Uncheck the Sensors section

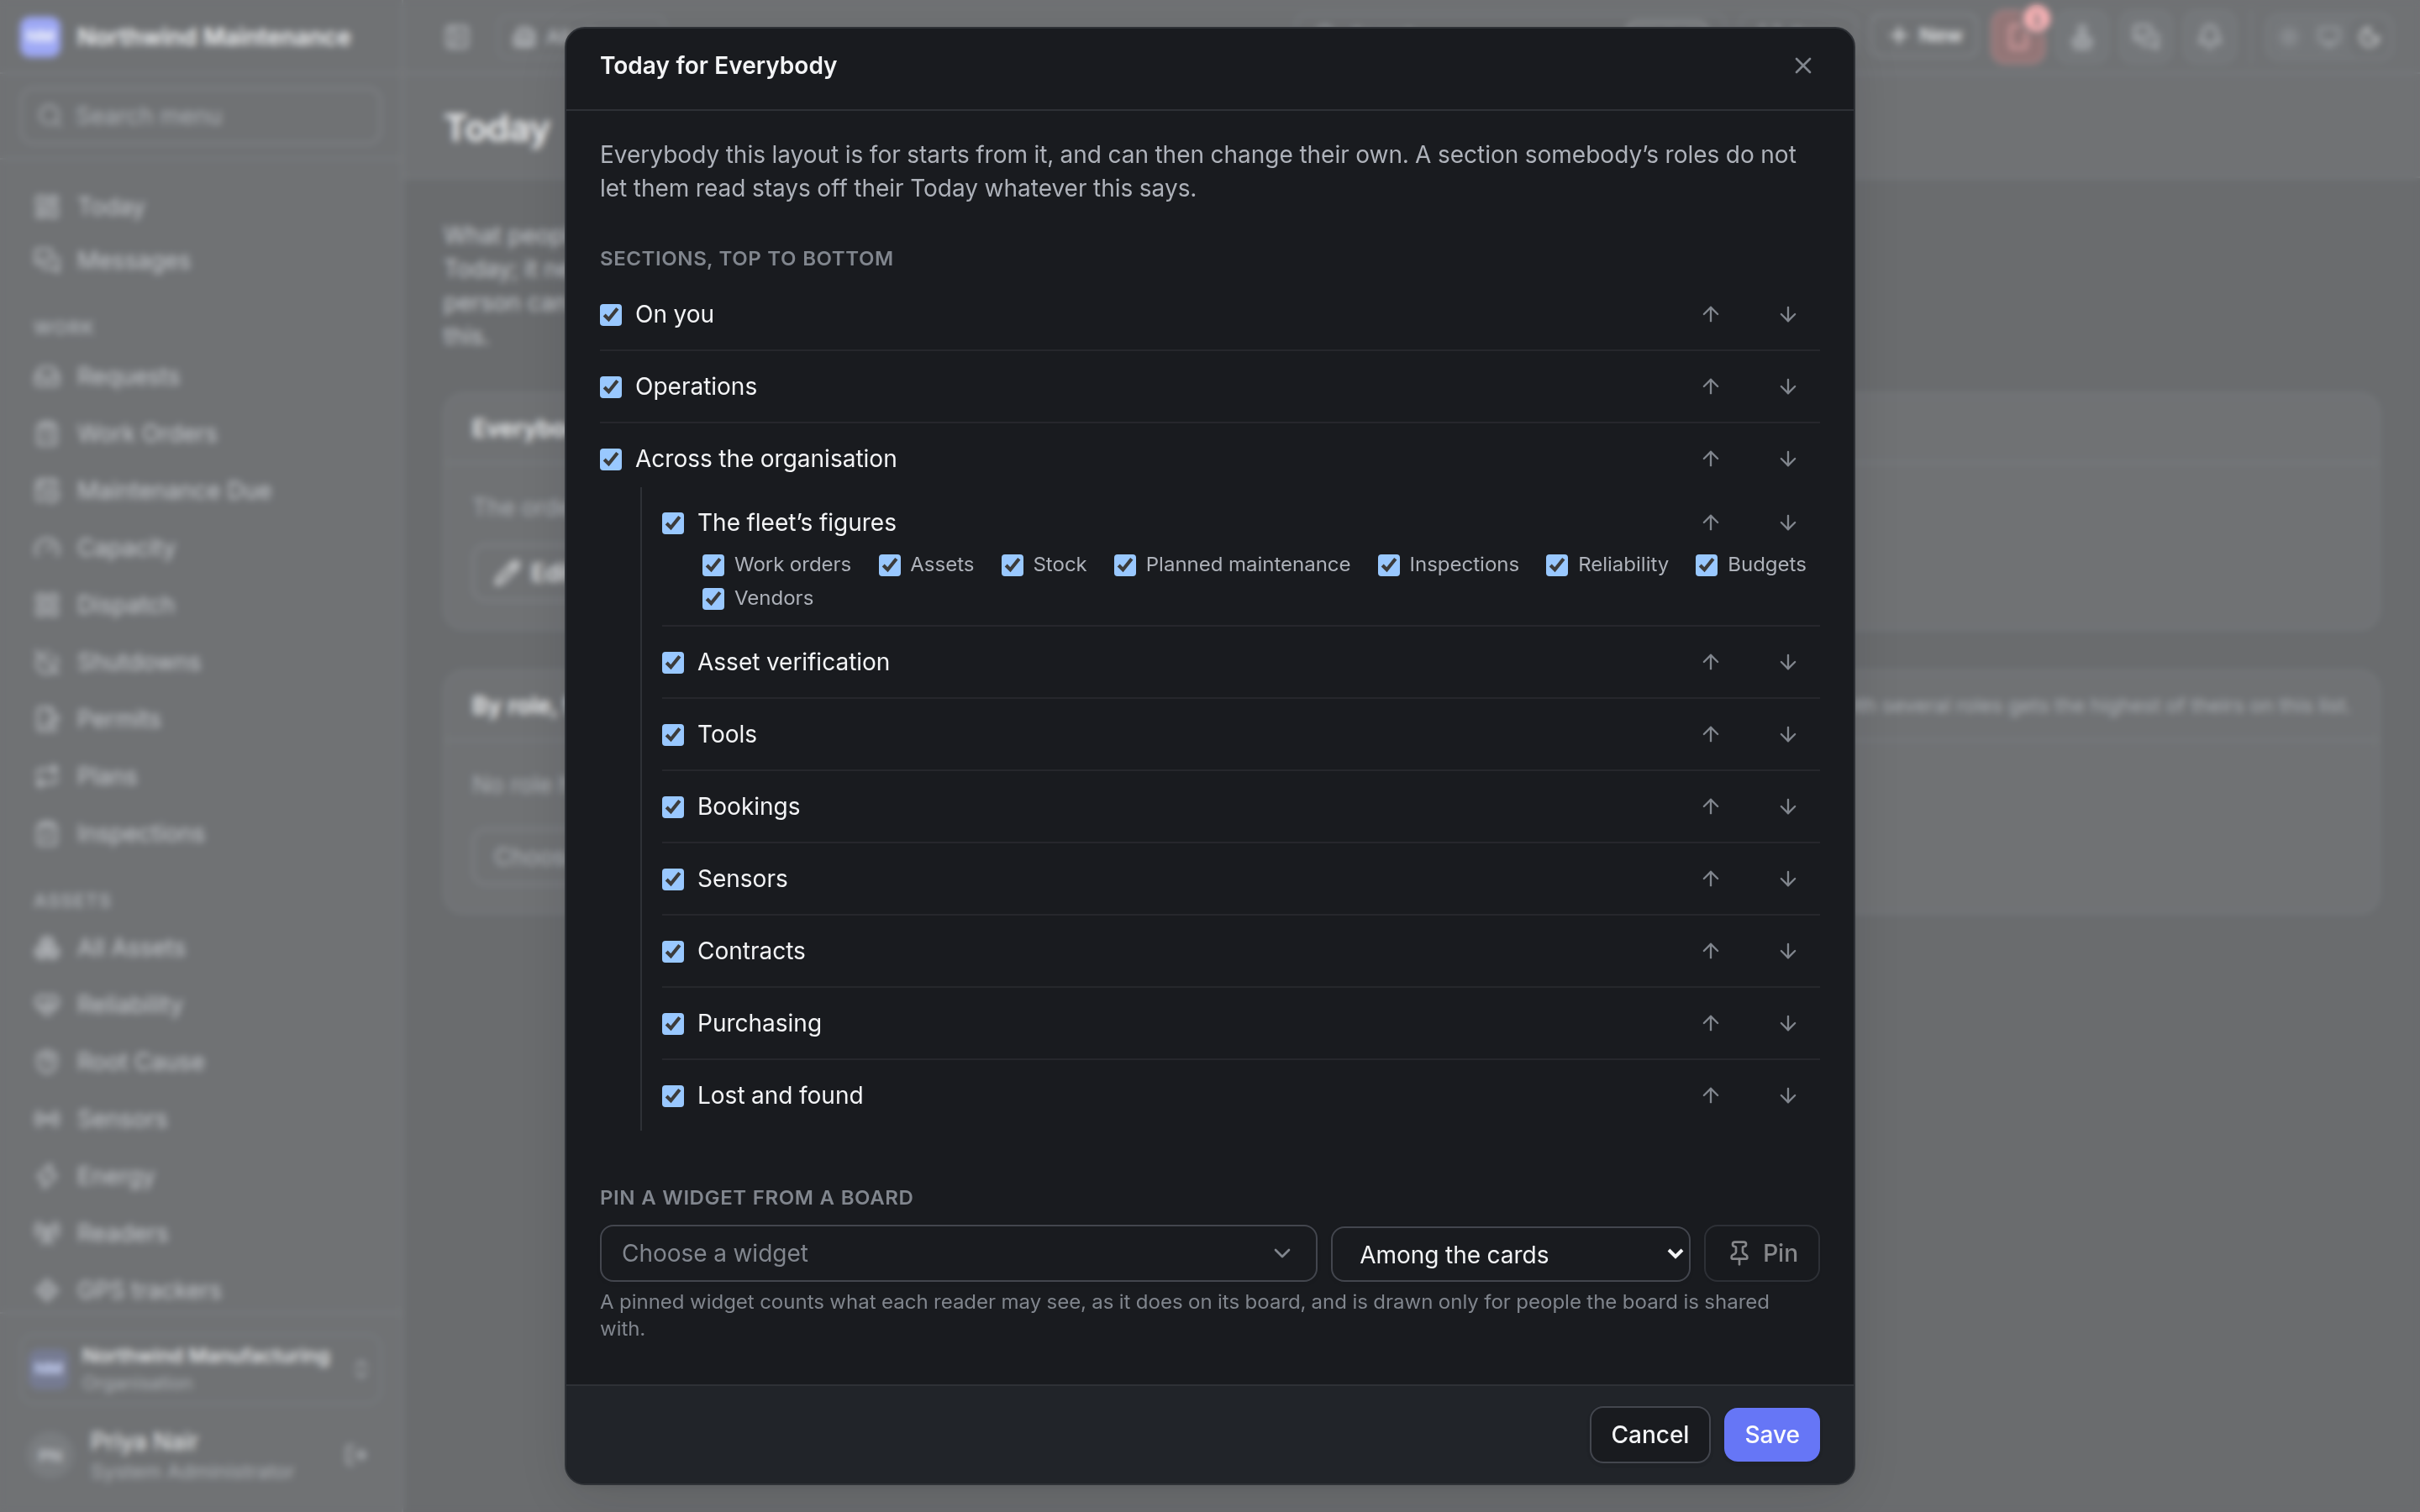coord(673,879)
